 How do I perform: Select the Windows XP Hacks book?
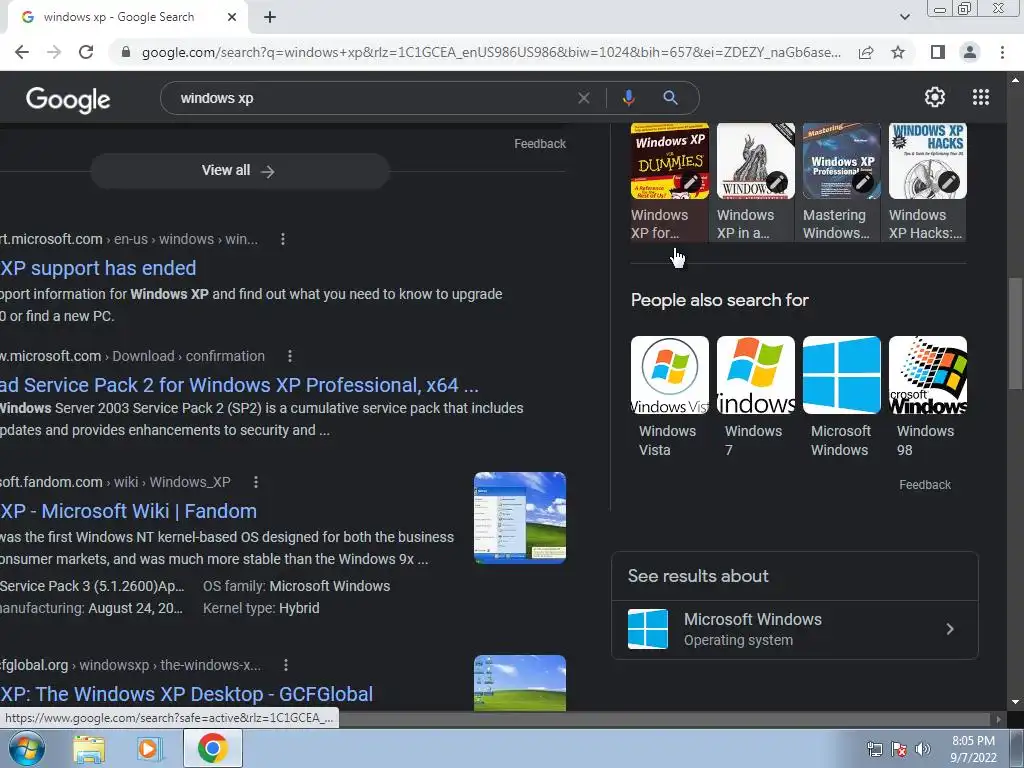point(927,182)
